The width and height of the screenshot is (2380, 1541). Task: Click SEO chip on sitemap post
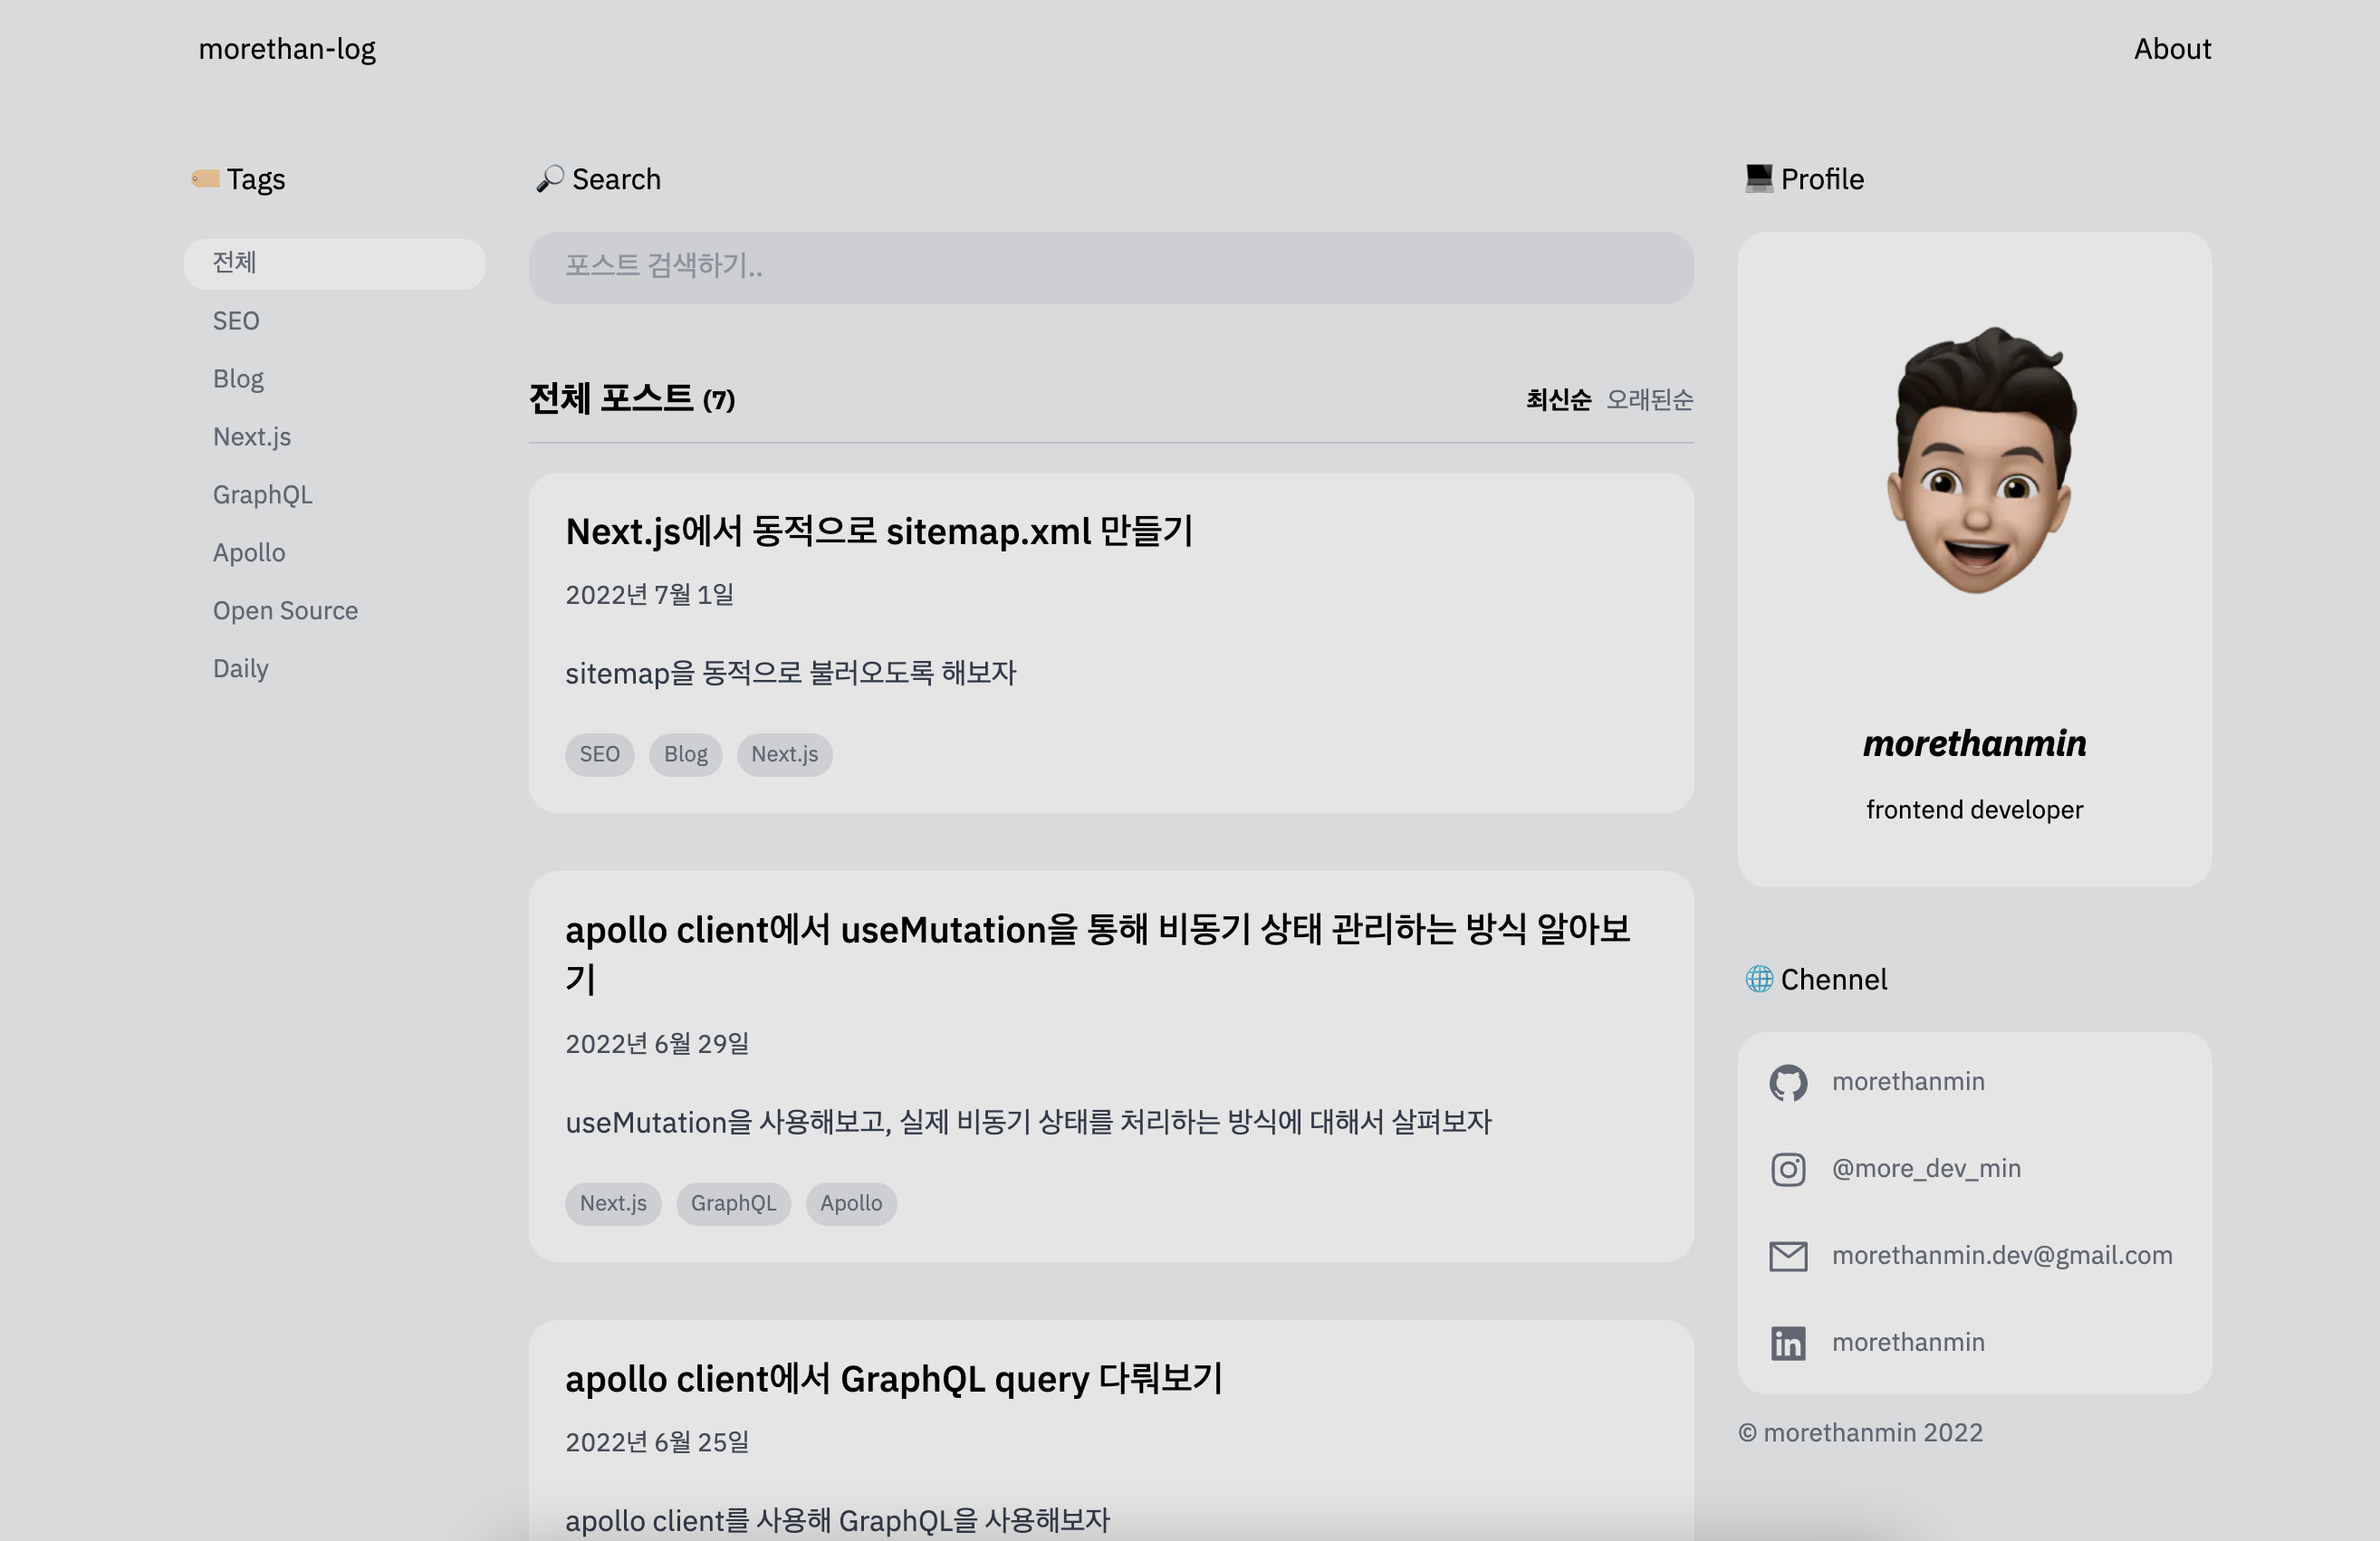coord(600,754)
